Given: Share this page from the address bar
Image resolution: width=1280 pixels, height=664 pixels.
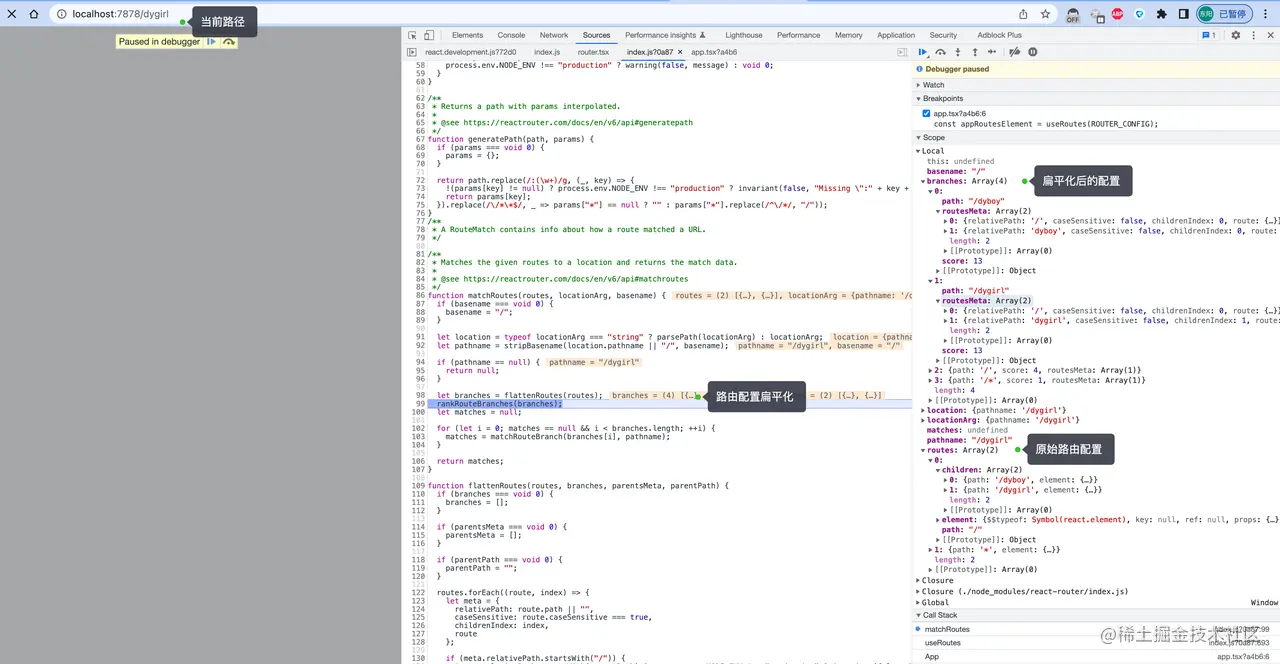Looking at the screenshot, I should (1023, 14).
